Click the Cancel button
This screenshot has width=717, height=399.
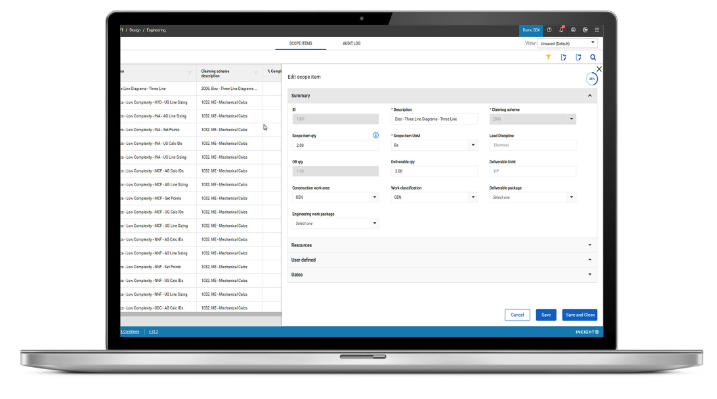517,315
